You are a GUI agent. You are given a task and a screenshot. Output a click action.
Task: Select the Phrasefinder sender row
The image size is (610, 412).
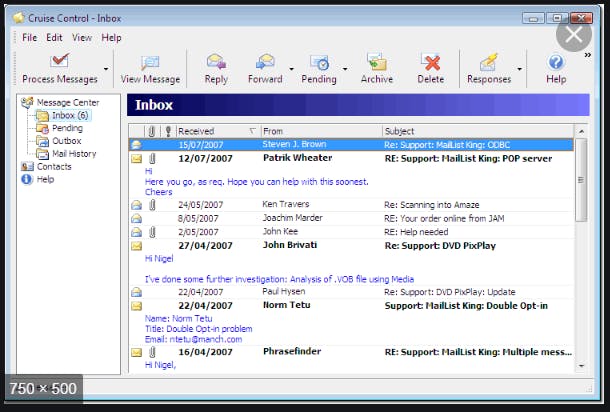click(x=351, y=352)
